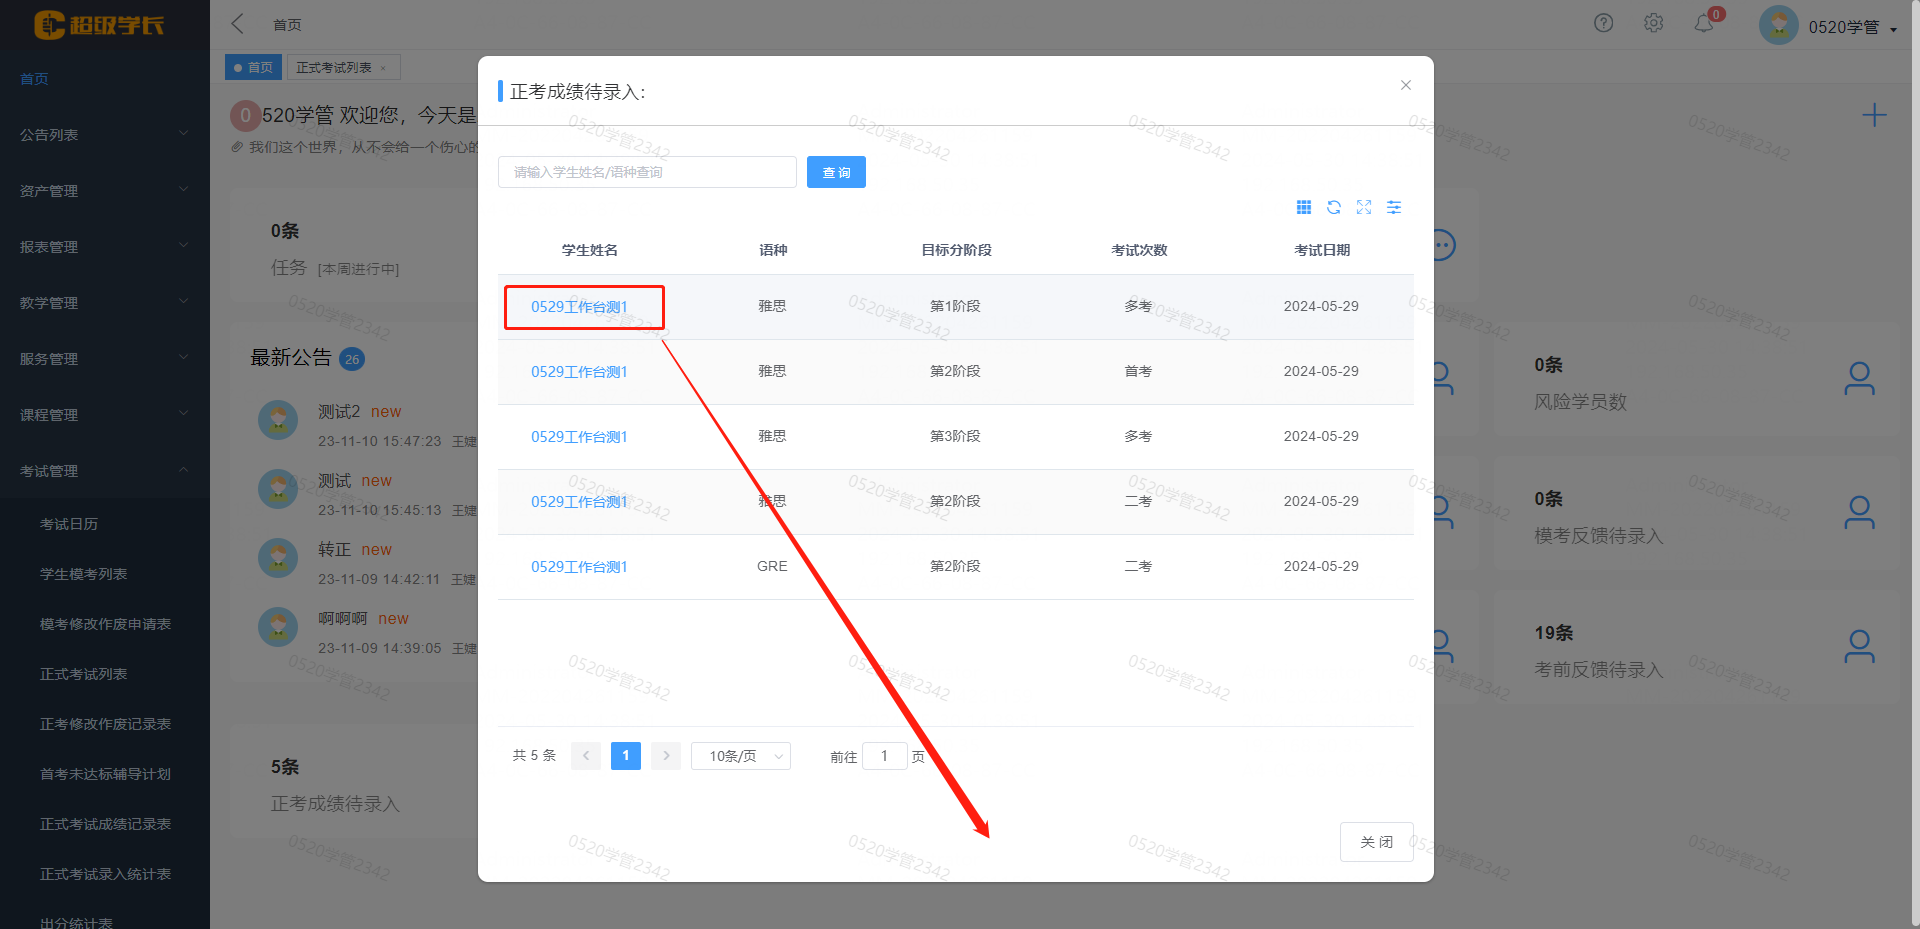Click the page 1 pagination button
Screen dimensions: 1920x929
[625, 756]
